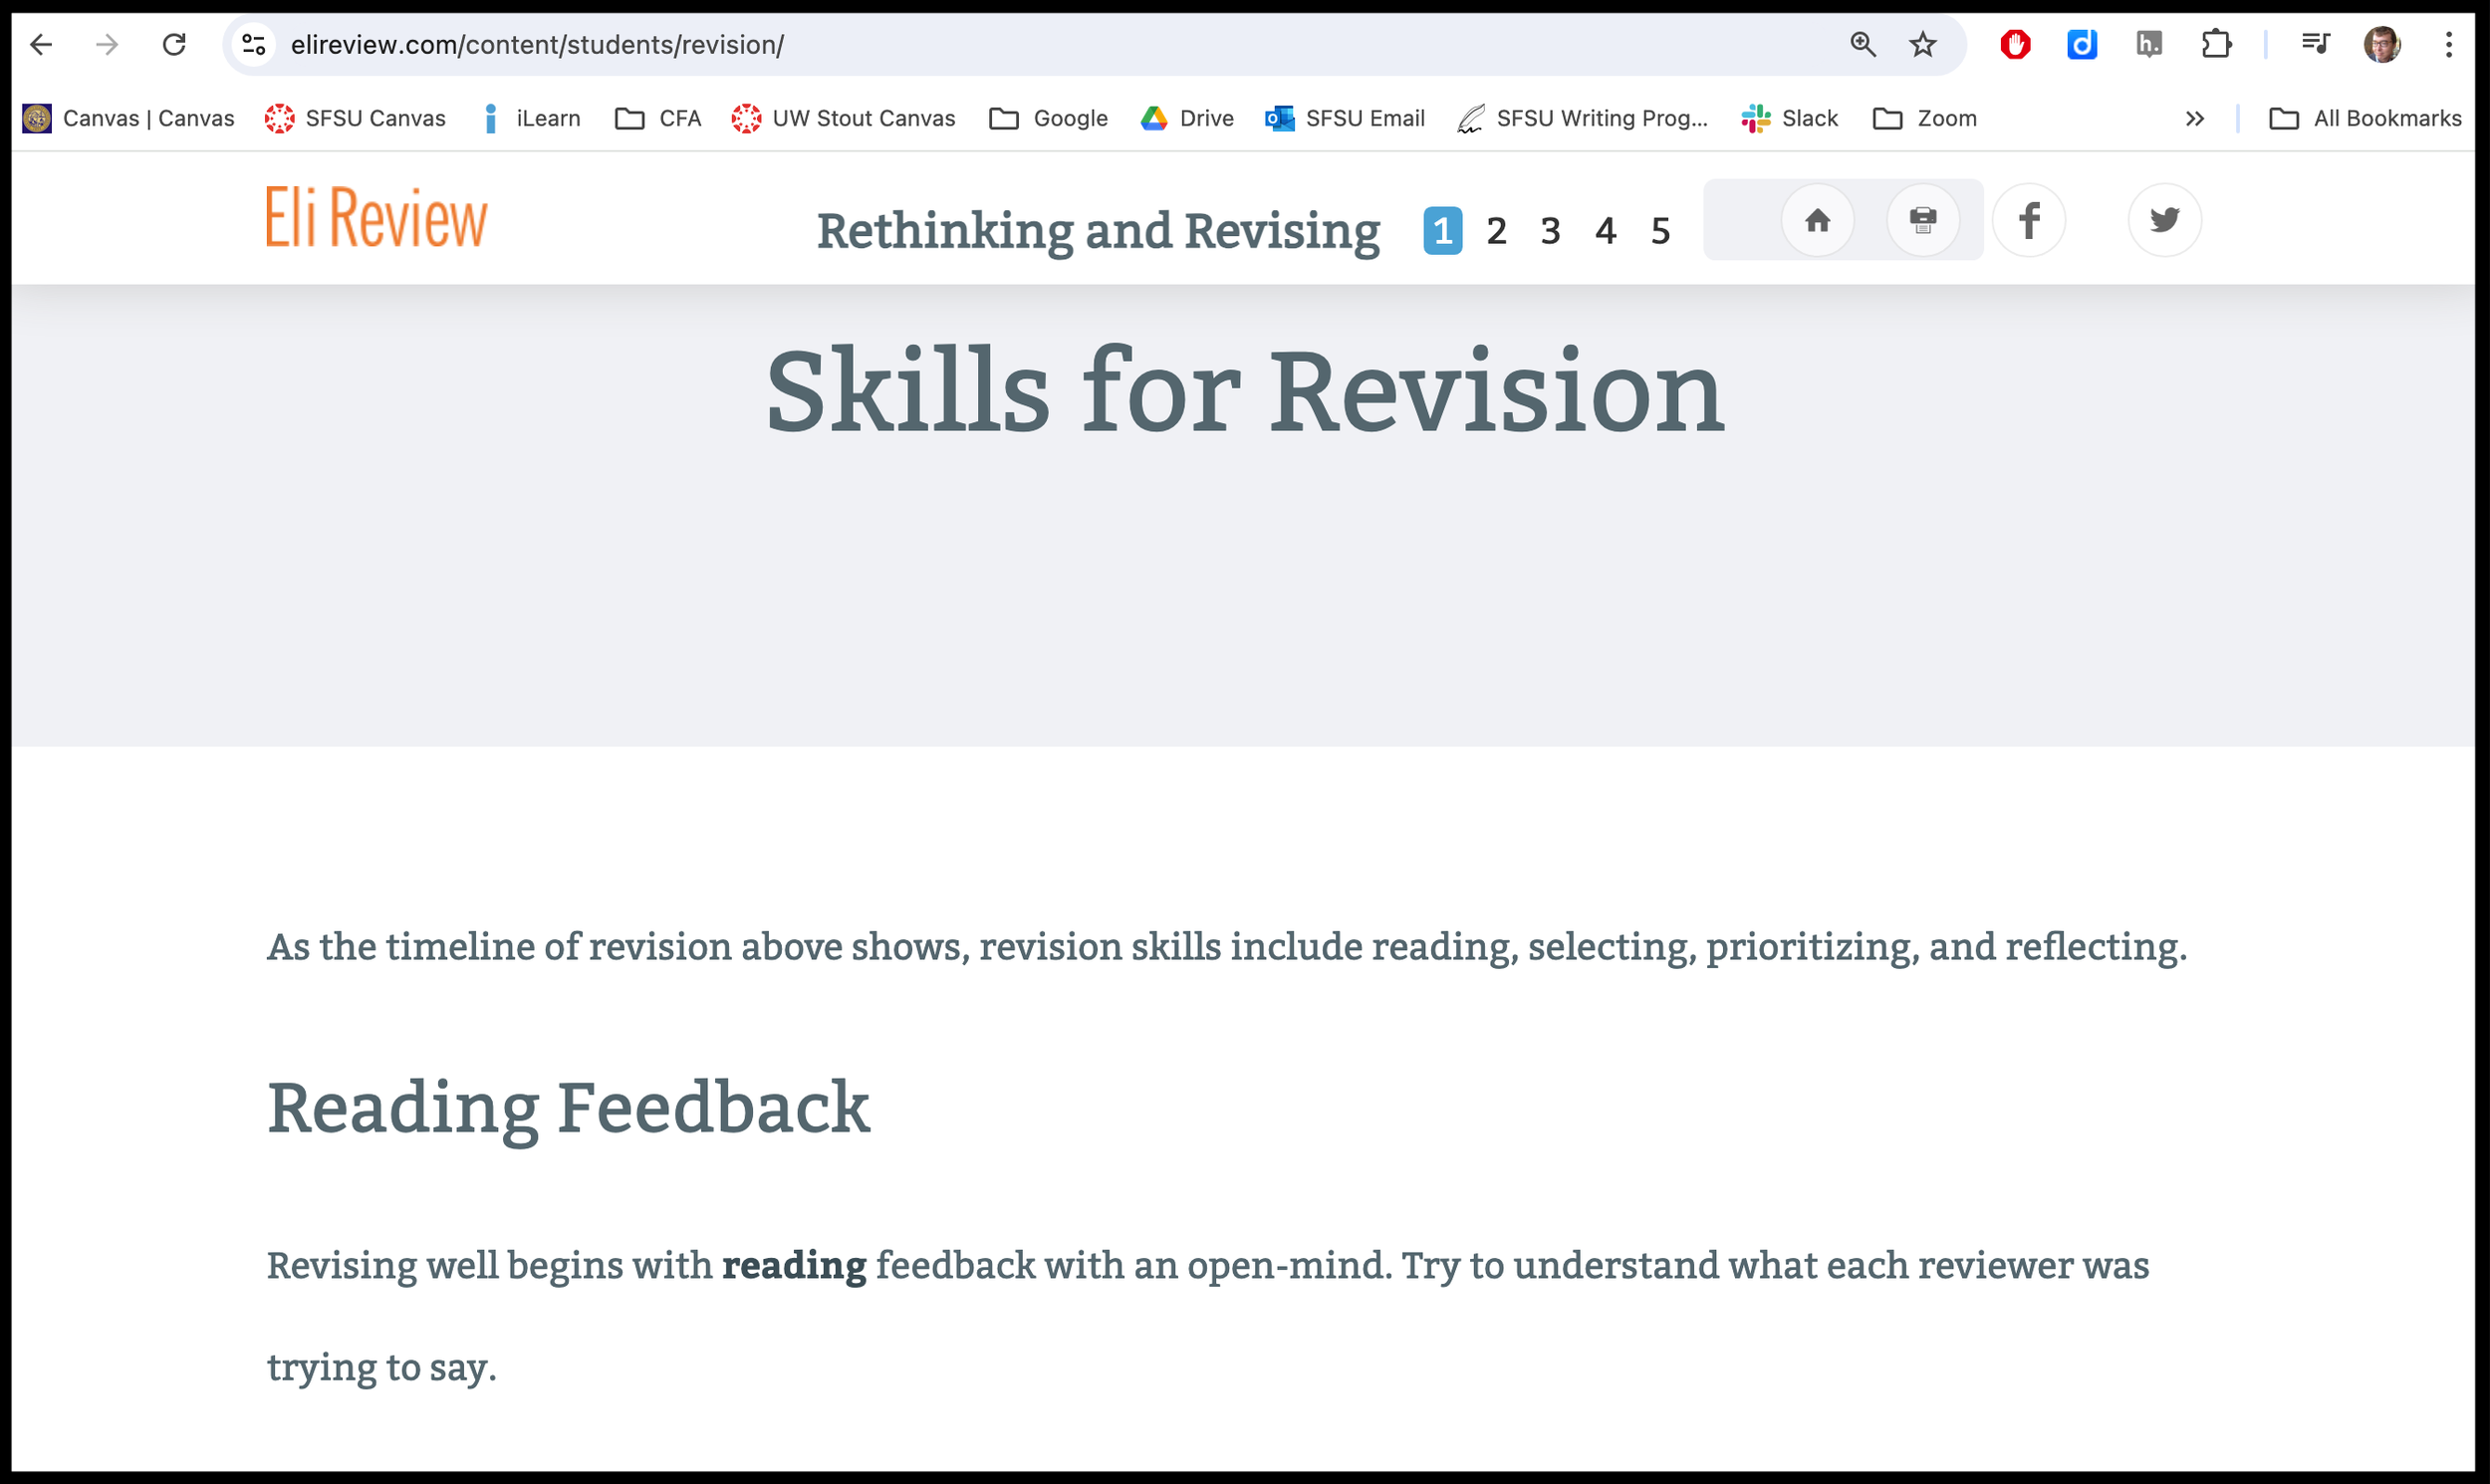Open the browser Extensions puzzle icon
Image resolution: width=2490 pixels, height=1484 pixels.
2216,45
